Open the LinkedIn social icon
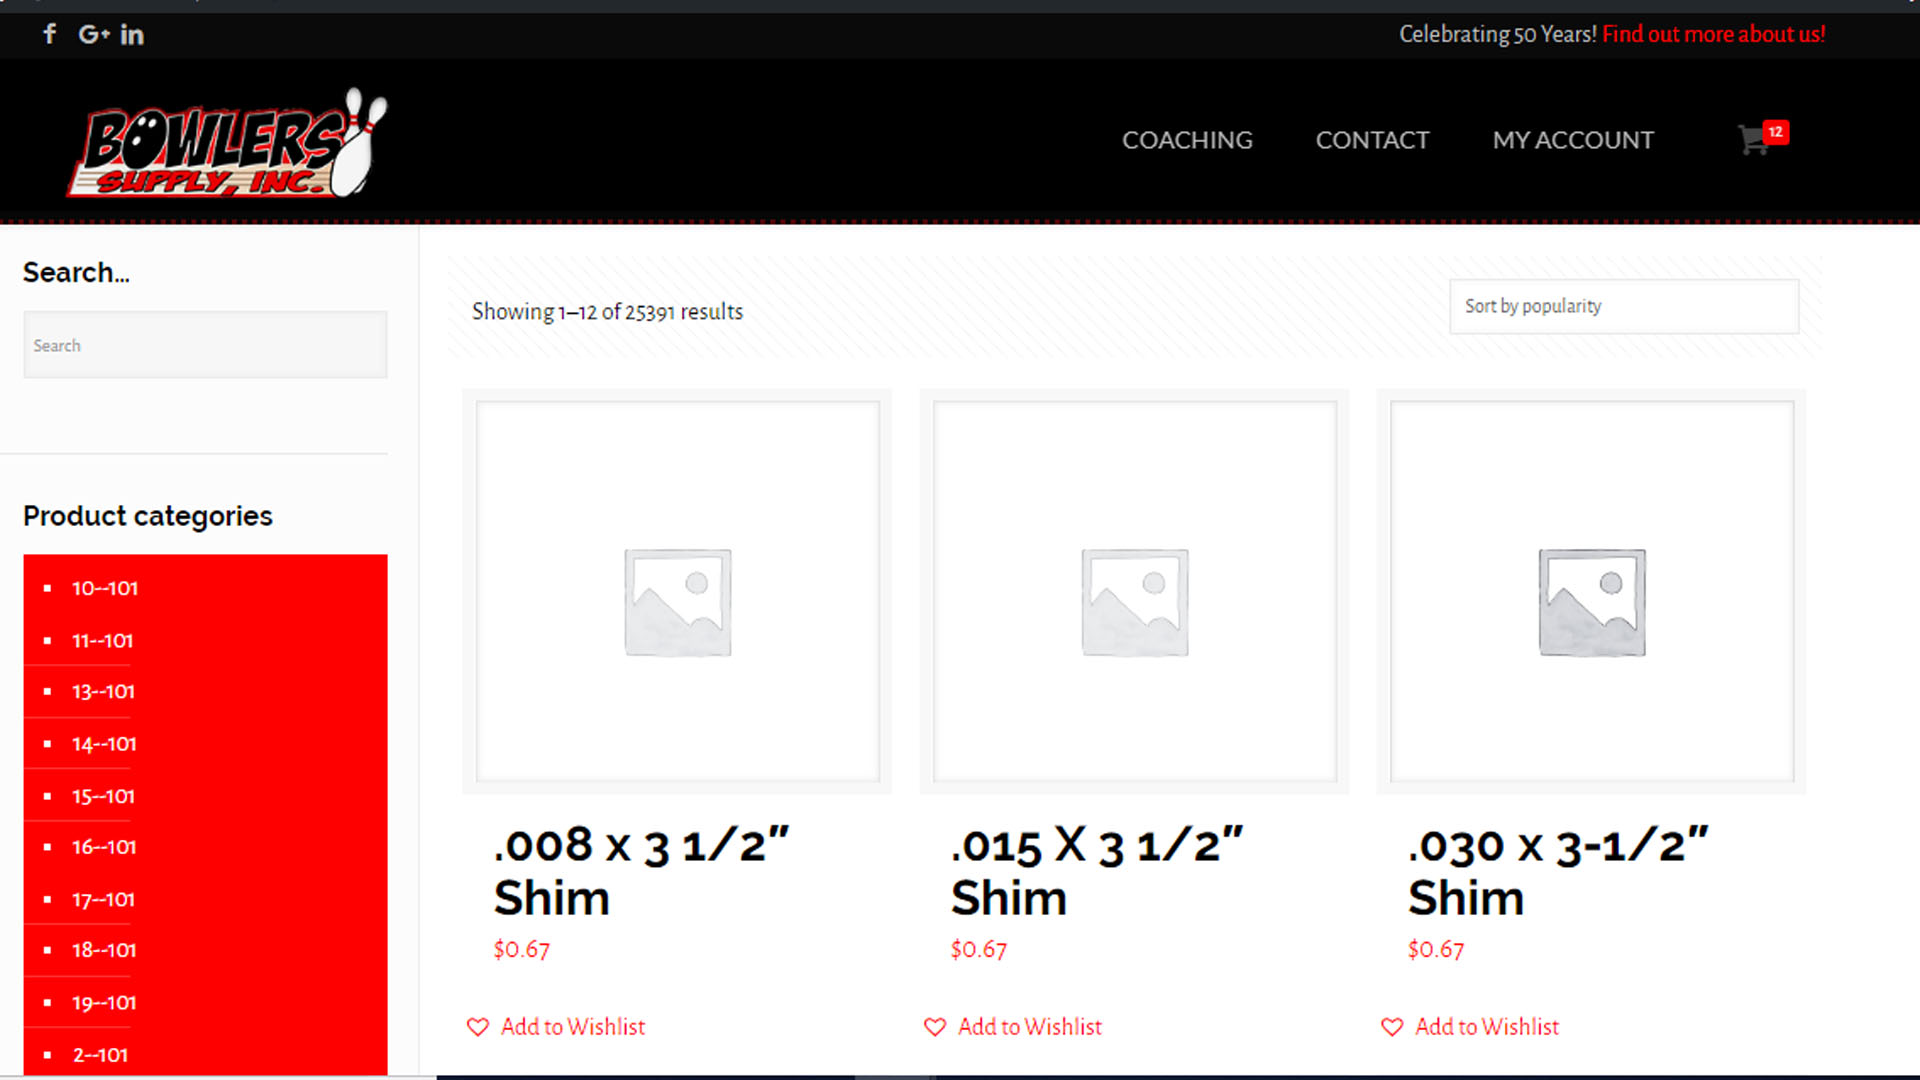The height and width of the screenshot is (1080, 1920). [x=132, y=34]
